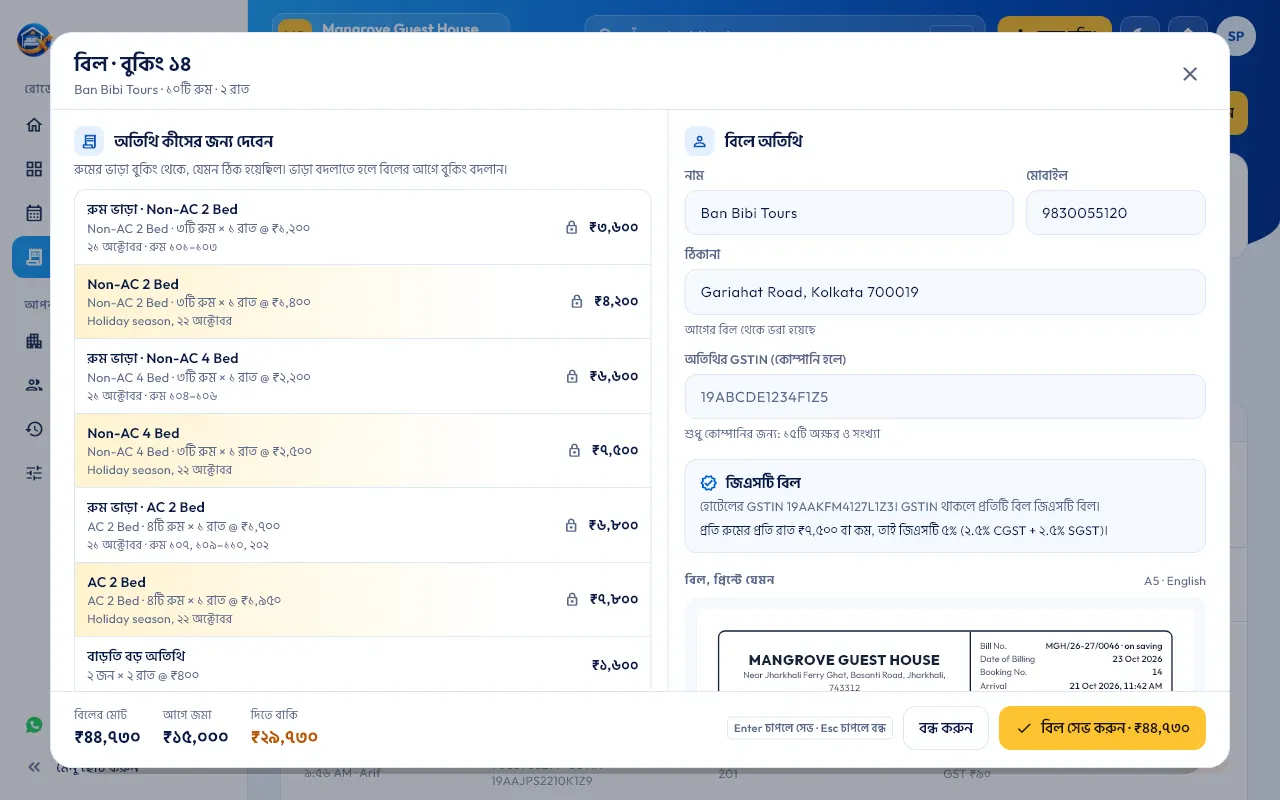
Task: Focus the নাম field containing Ban Bibi Tours
Action: coord(849,213)
